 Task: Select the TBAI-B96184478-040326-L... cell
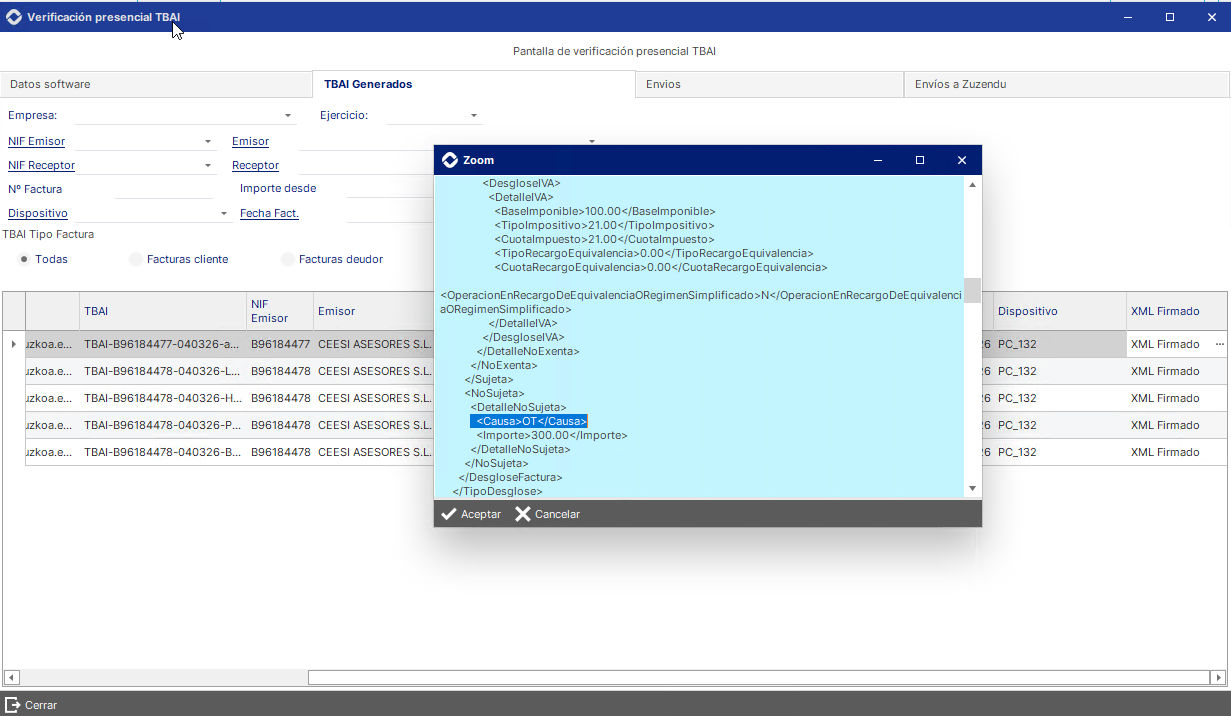pyautogui.click(x=163, y=371)
